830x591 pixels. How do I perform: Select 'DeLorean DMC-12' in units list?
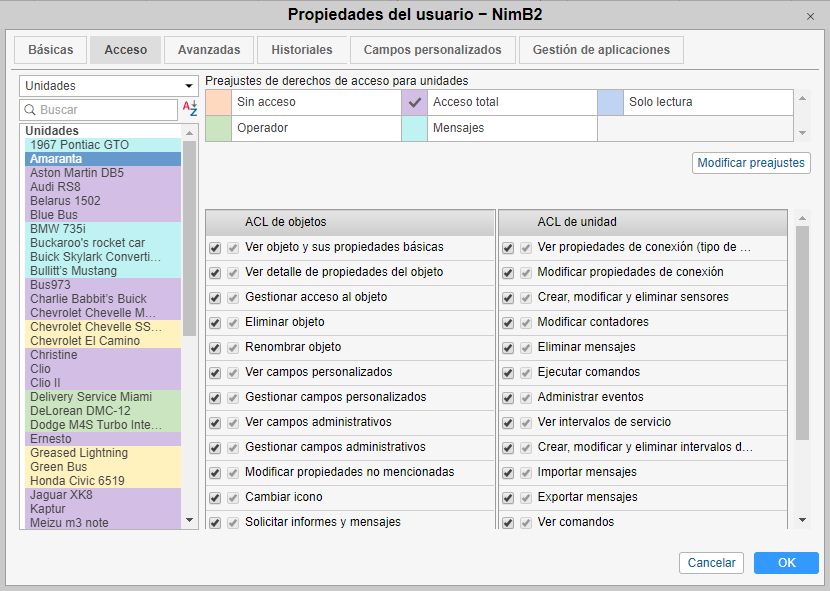[80, 411]
